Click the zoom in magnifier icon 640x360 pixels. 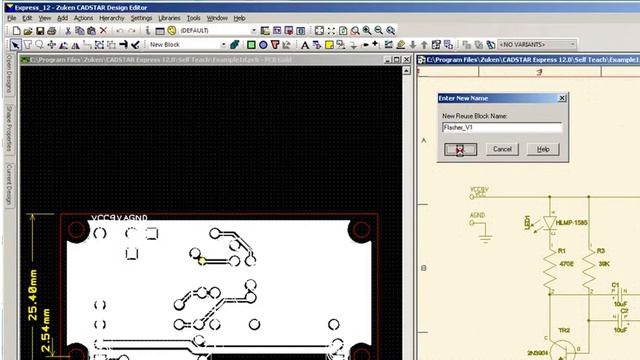367,31
